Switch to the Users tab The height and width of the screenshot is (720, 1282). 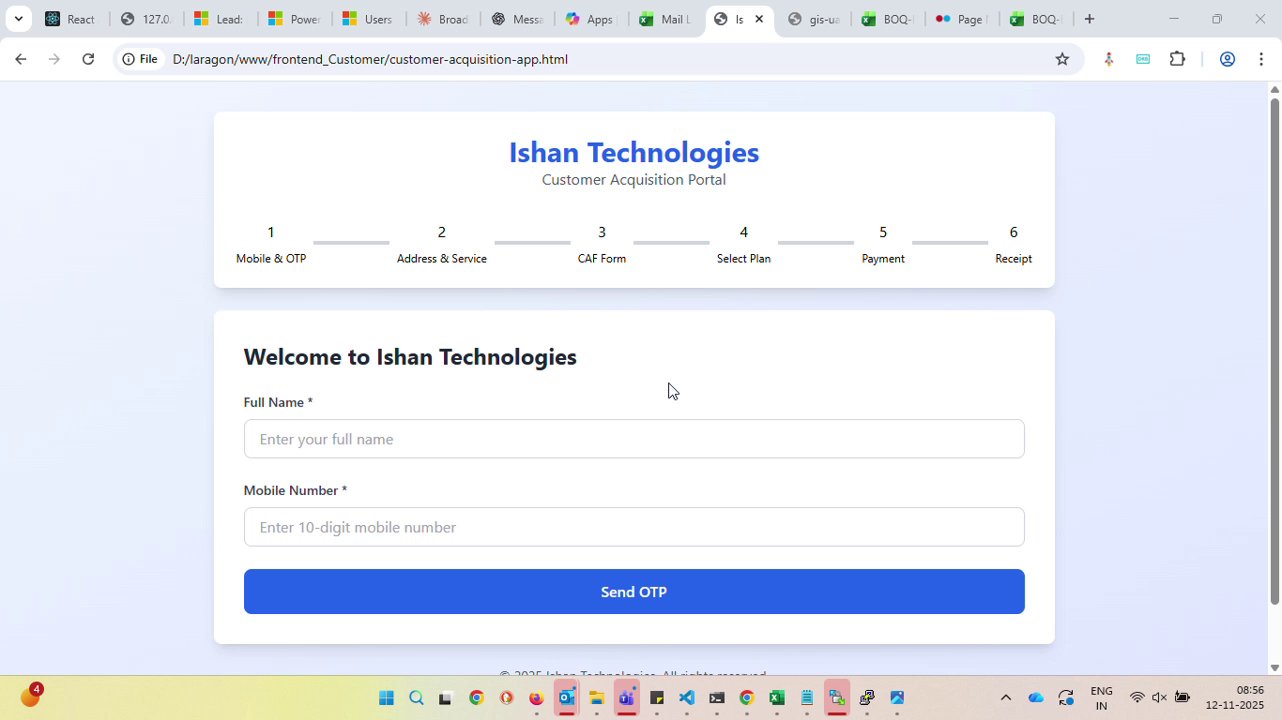coord(367,19)
